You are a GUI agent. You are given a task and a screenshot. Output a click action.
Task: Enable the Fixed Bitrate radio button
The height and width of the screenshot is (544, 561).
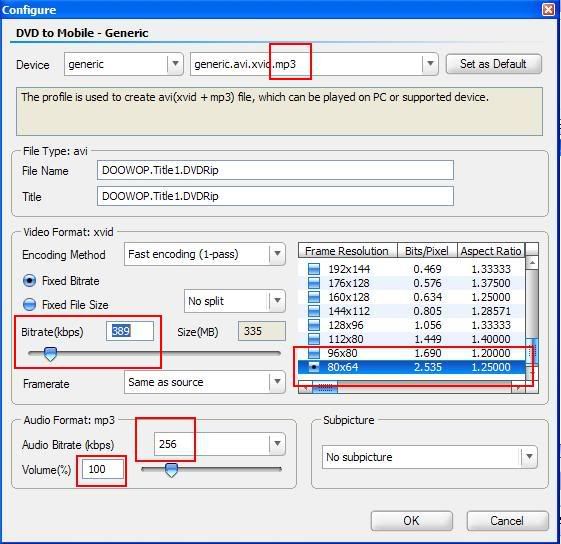[29, 281]
